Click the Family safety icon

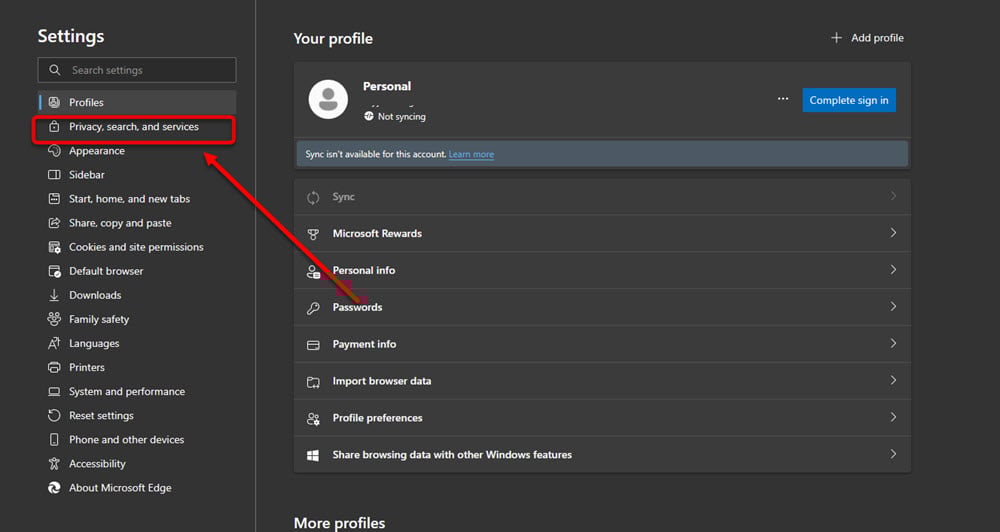point(54,319)
